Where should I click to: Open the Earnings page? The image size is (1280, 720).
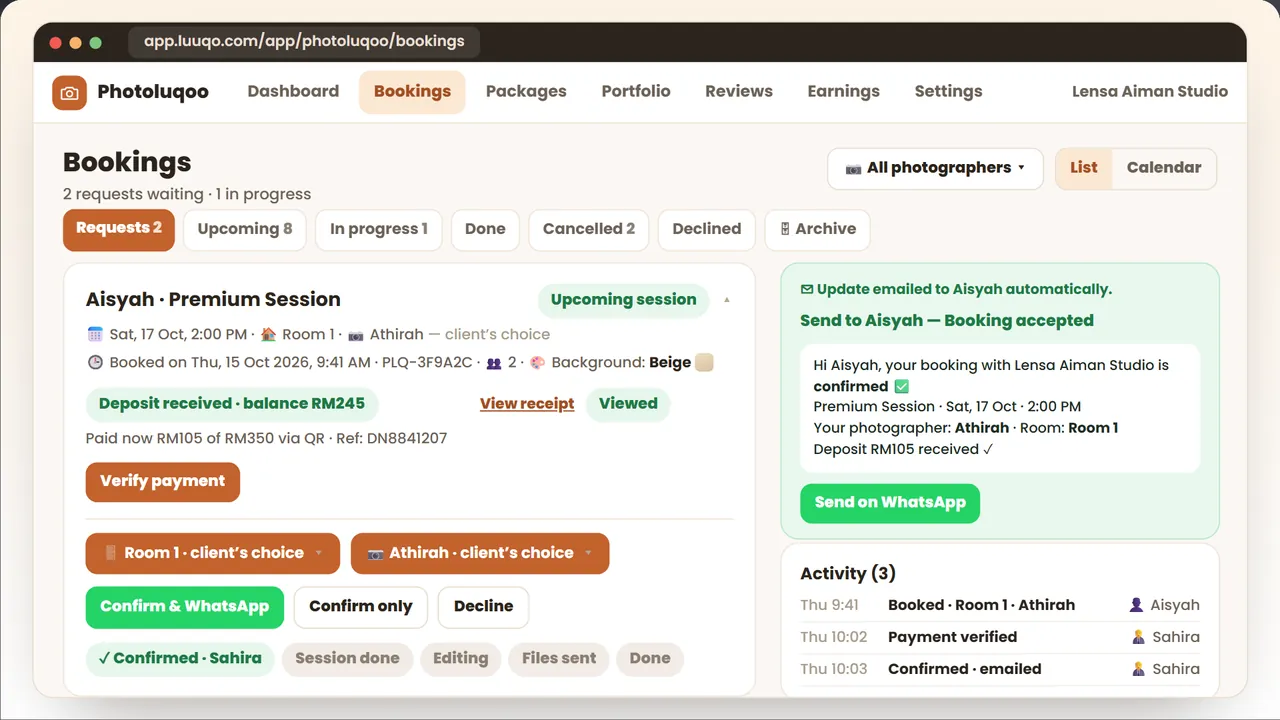click(x=844, y=91)
